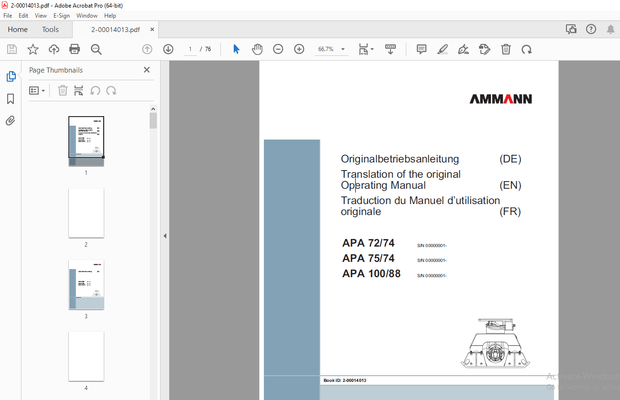Screen dimensions: 620x400
Task: Rotate page with main toolbar icon
Action: 526,49
